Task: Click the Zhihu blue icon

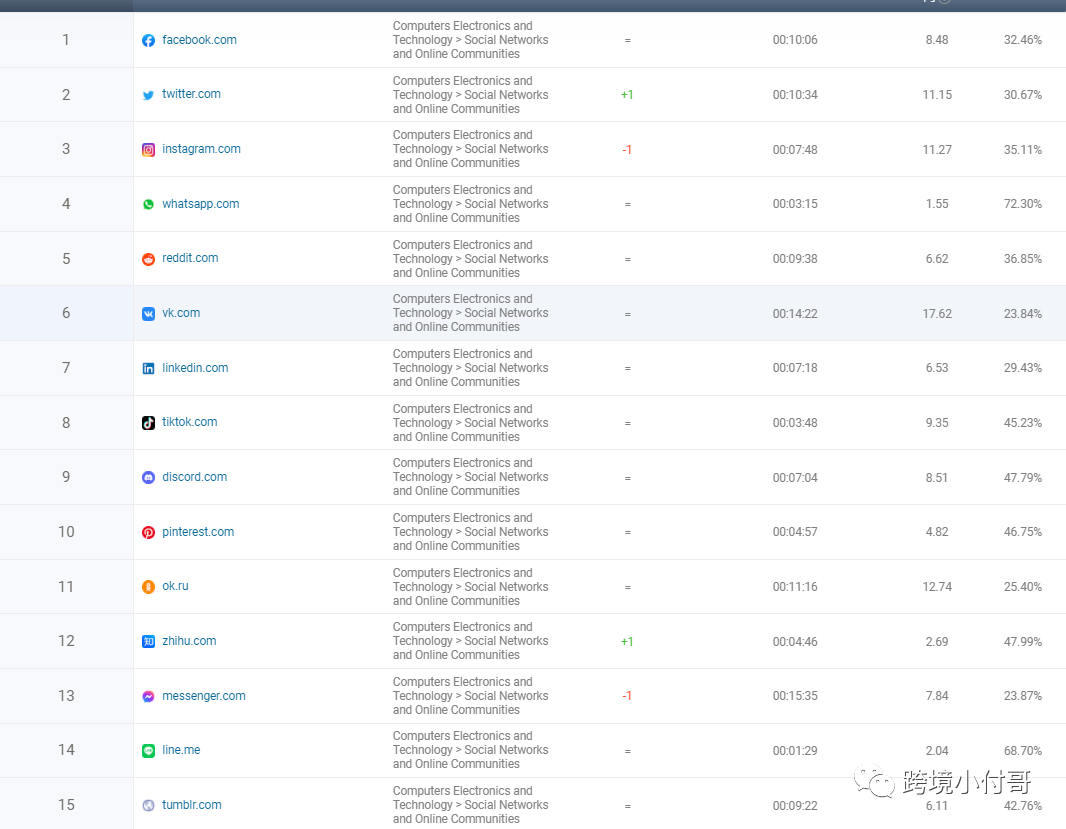Action: pyautogui.click(x=148, y=642)
